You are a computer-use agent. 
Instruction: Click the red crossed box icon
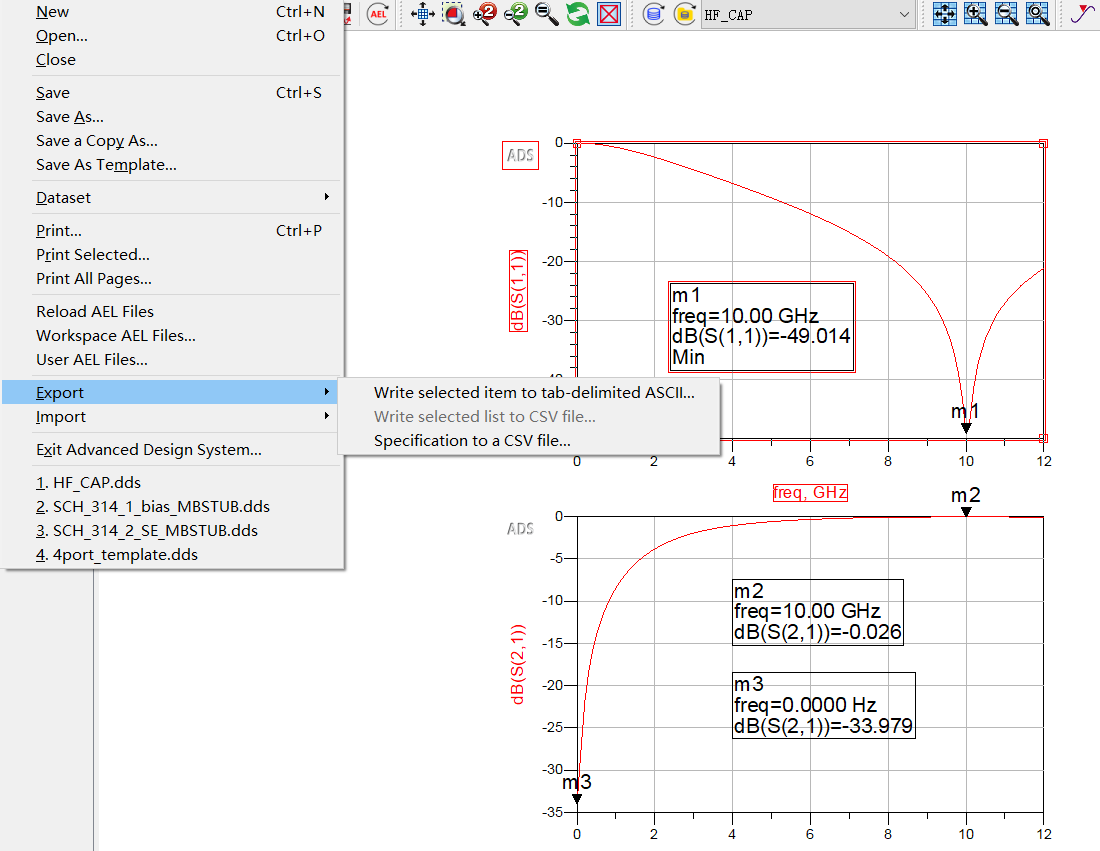pyautogui.click(x=609, y=13)
